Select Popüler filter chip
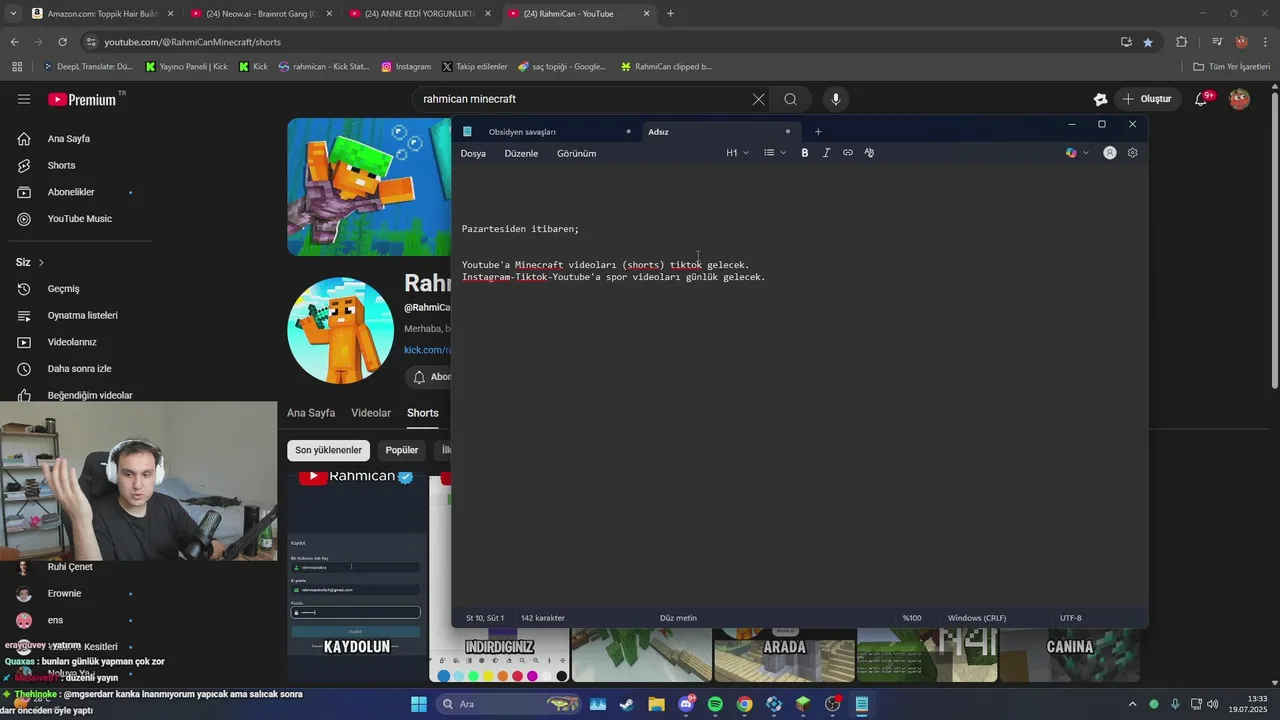1280x720 pixels. click(x=402, y=450)
